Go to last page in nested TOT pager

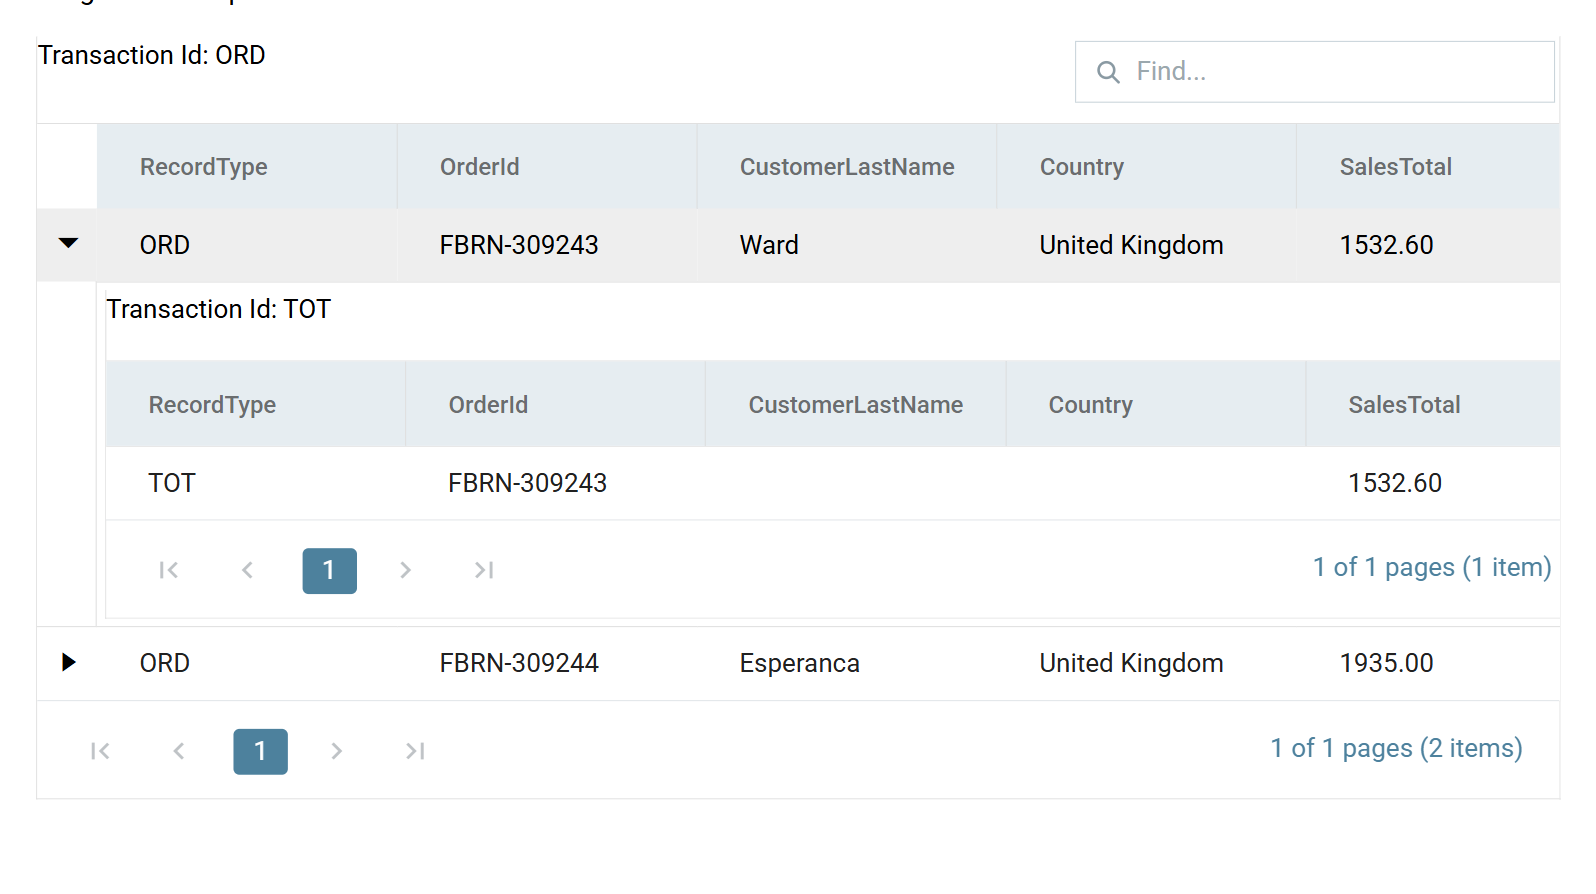(x=484, y=570)
